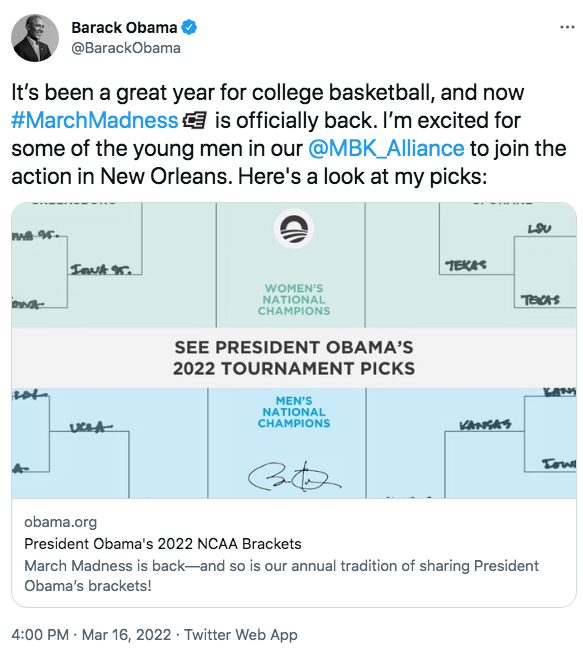Click the handwritten Iowa St. bracket entry
This screenshot has width=583, height=651.
coord(101,270)
